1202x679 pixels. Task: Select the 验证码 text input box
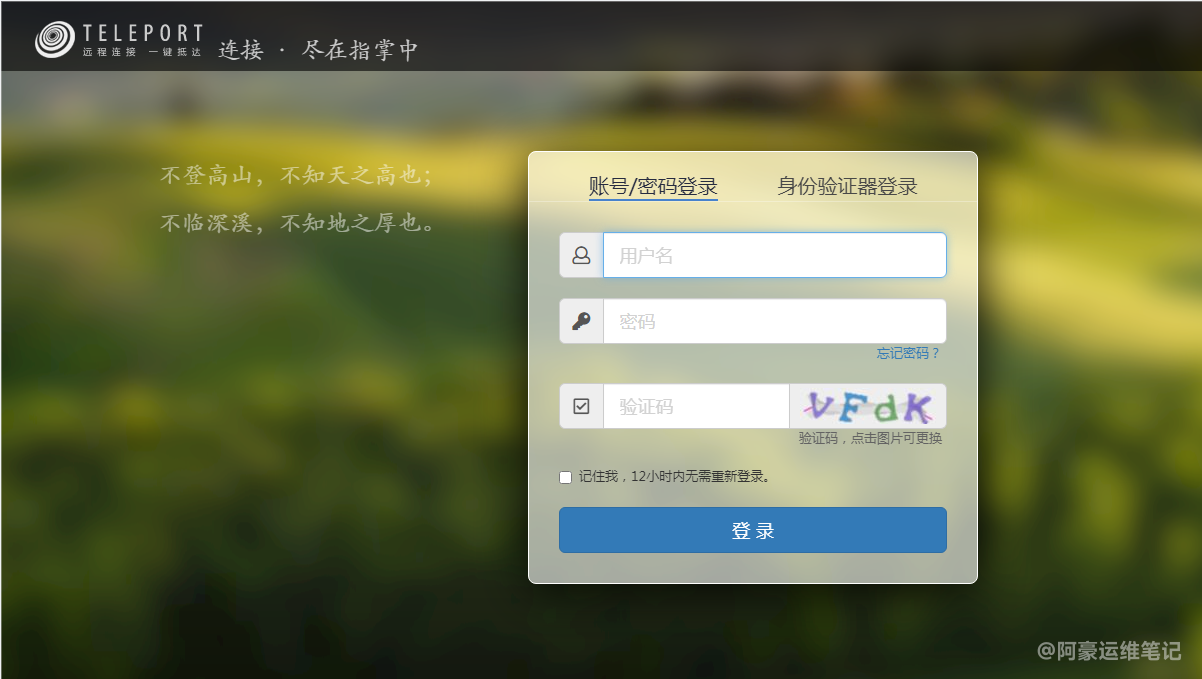pyautogui.click(x=696, y=406)
